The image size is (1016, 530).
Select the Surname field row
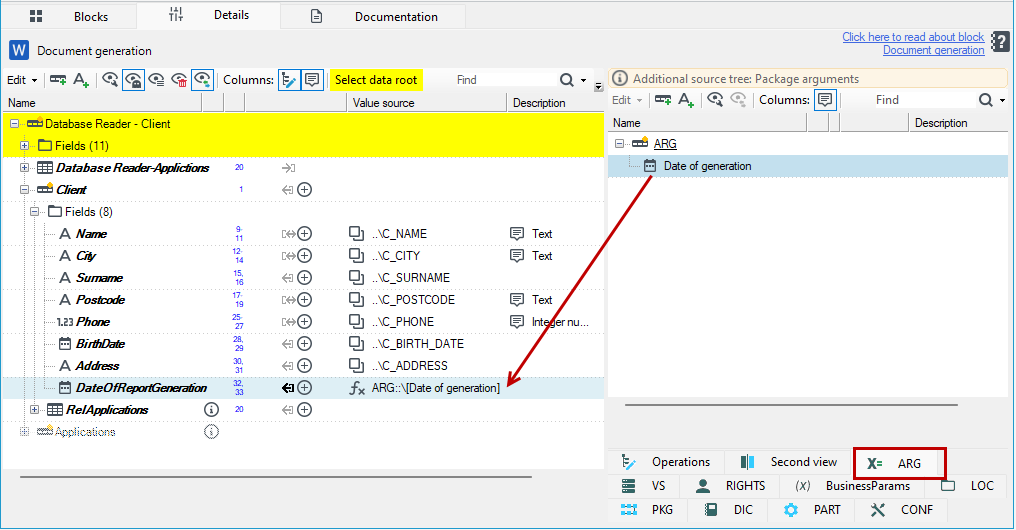(303, 277)
